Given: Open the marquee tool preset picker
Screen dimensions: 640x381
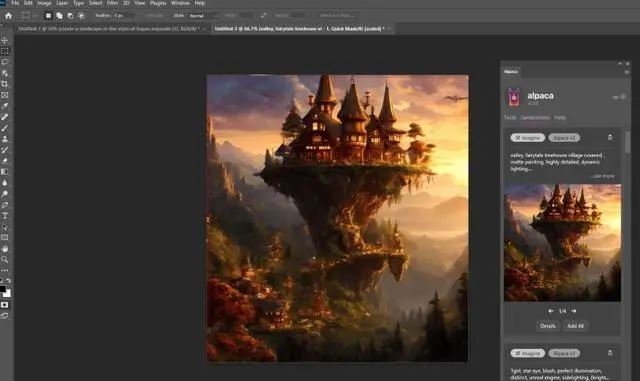Looking at the screenshot, I should point(29,16).
